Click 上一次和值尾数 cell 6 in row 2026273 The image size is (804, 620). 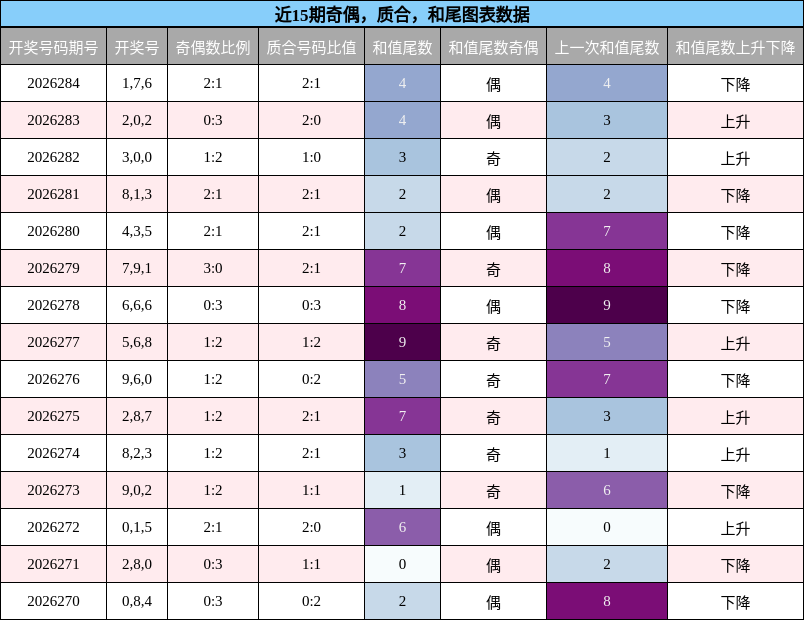pos(607,490)
